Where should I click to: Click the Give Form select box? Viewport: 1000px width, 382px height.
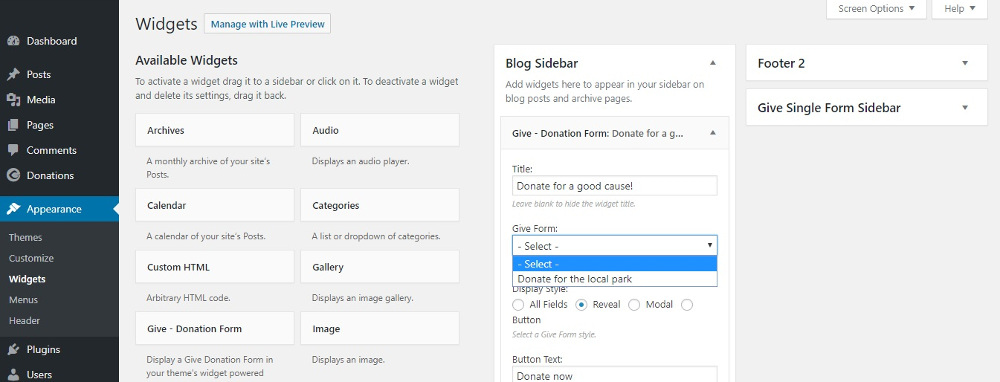[x=615, y=246]
